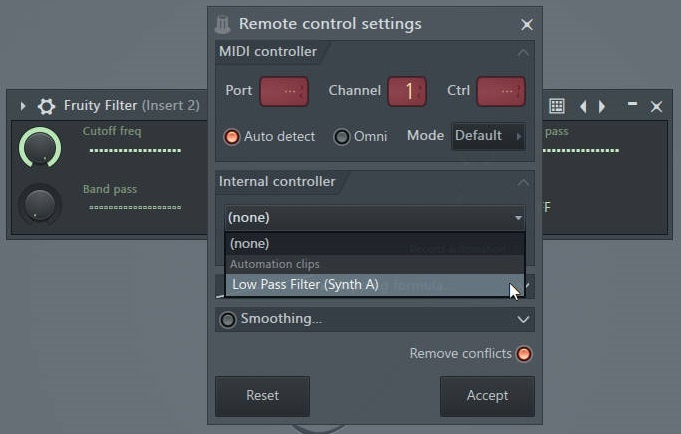This screenshot has height=434, width=681.
Task: Open Fruity Filter gear settings icon
Action: 46,106
